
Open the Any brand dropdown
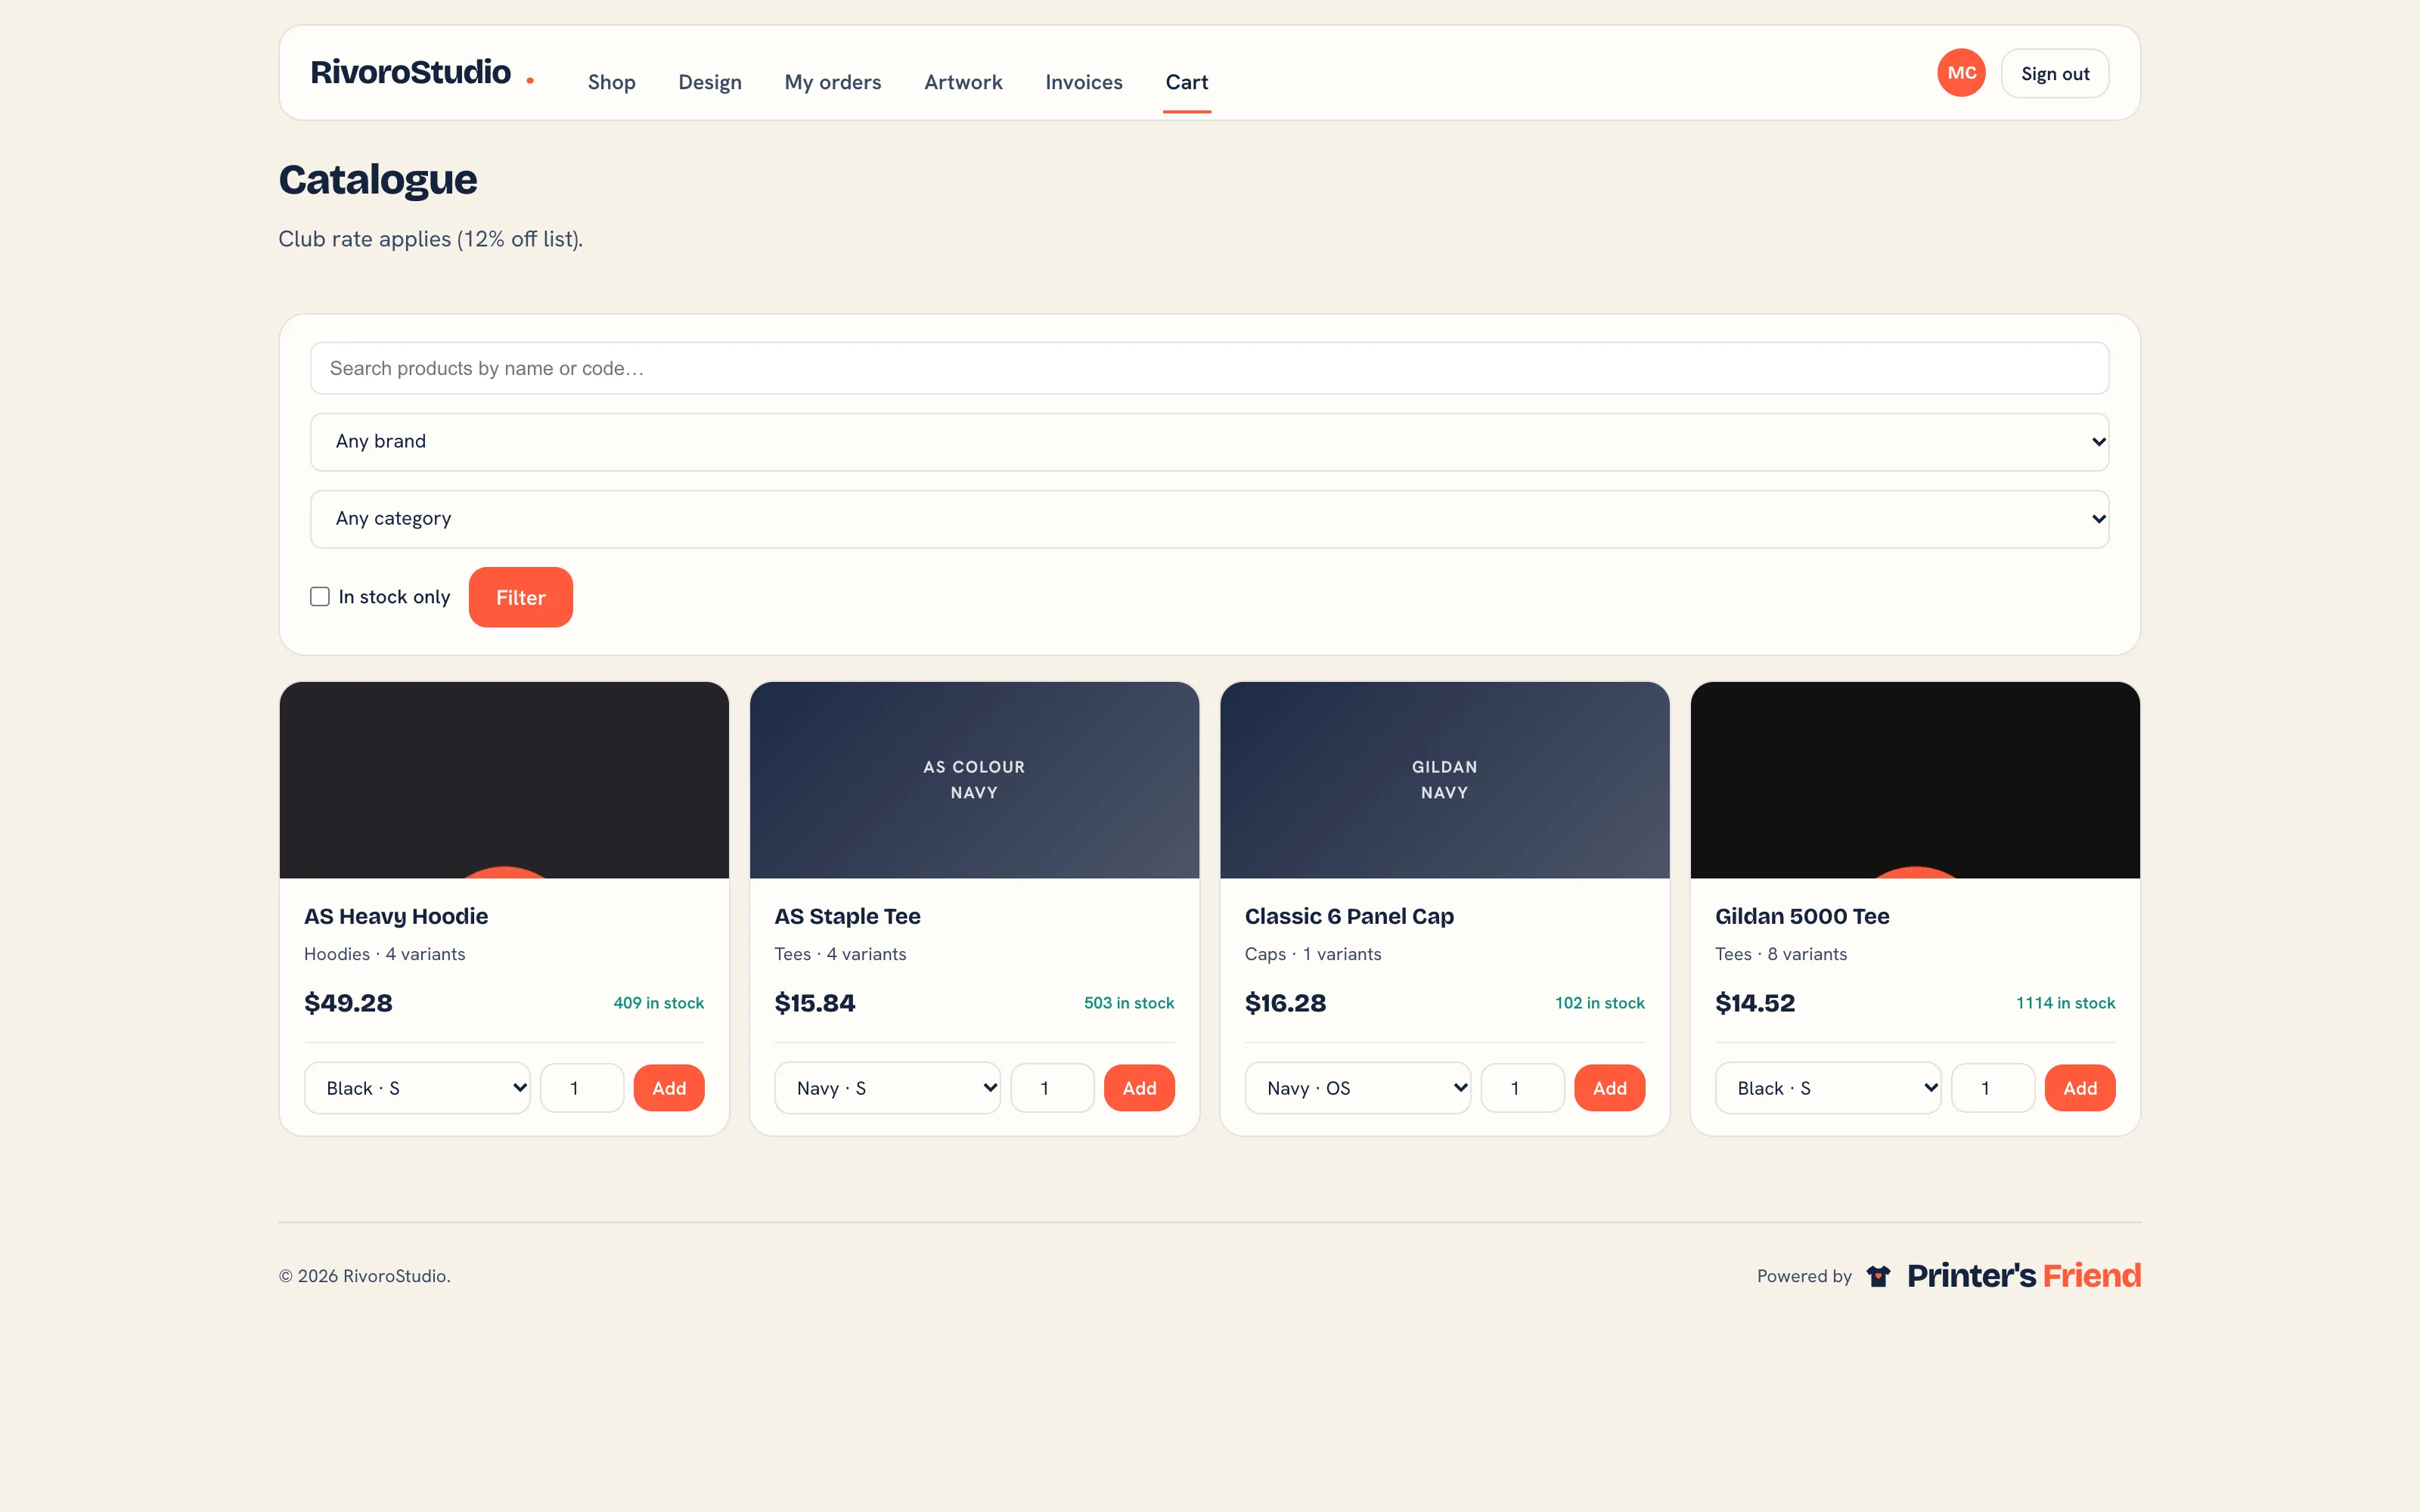click(1209, 442)
